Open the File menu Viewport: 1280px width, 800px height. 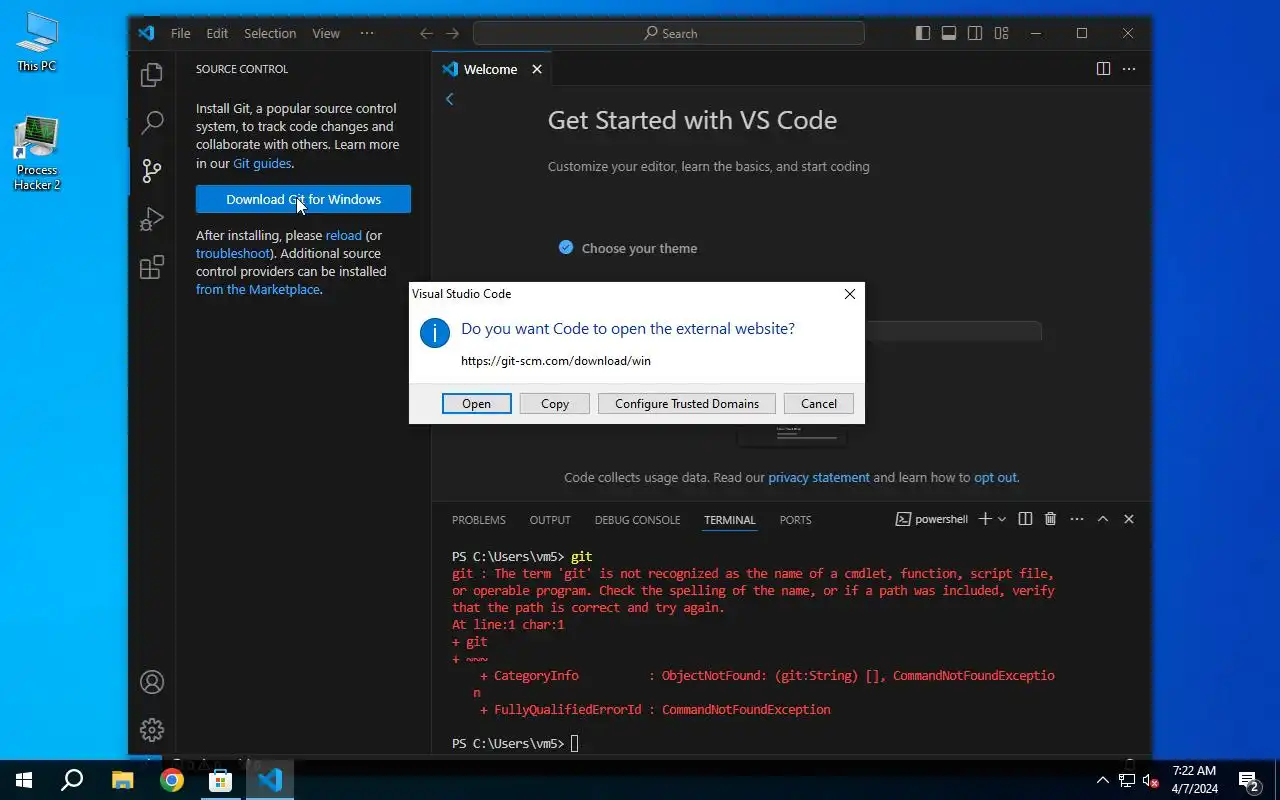(181, 33)
